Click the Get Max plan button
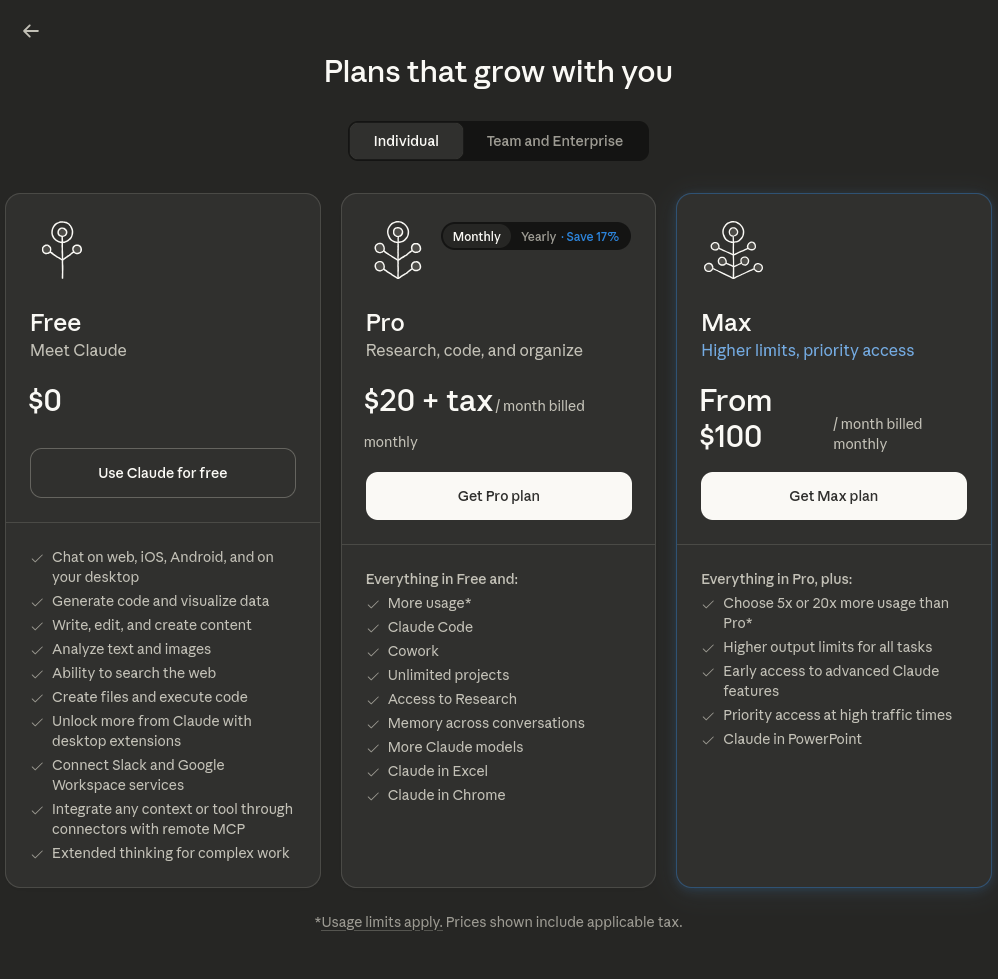Image resolution: width=998 pixels, height=979 pixels. (833, 496)
